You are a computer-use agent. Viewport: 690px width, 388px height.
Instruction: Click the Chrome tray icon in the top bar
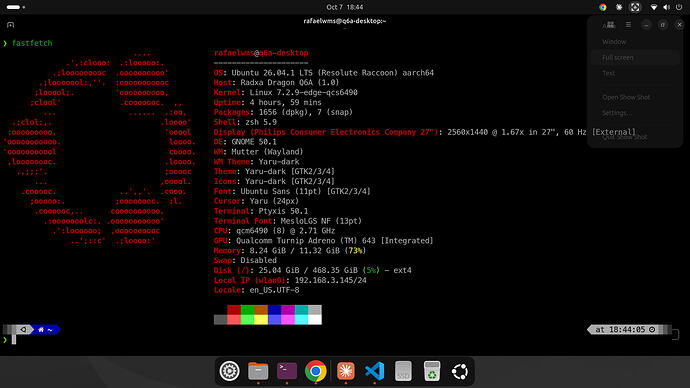(x=602, y=7)
